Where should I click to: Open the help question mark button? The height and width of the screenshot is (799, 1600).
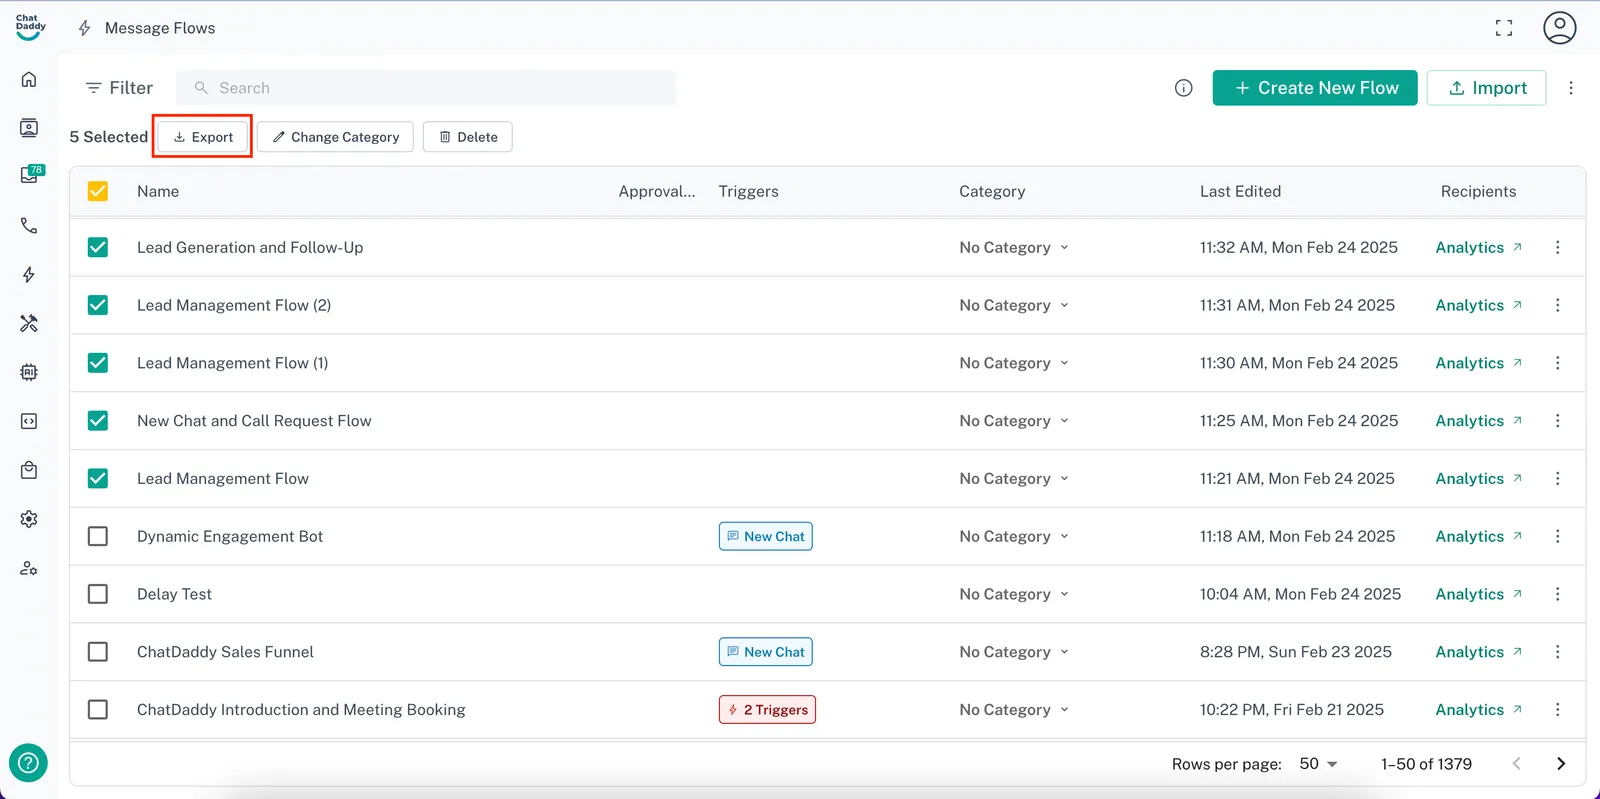(x=28, y=763)
